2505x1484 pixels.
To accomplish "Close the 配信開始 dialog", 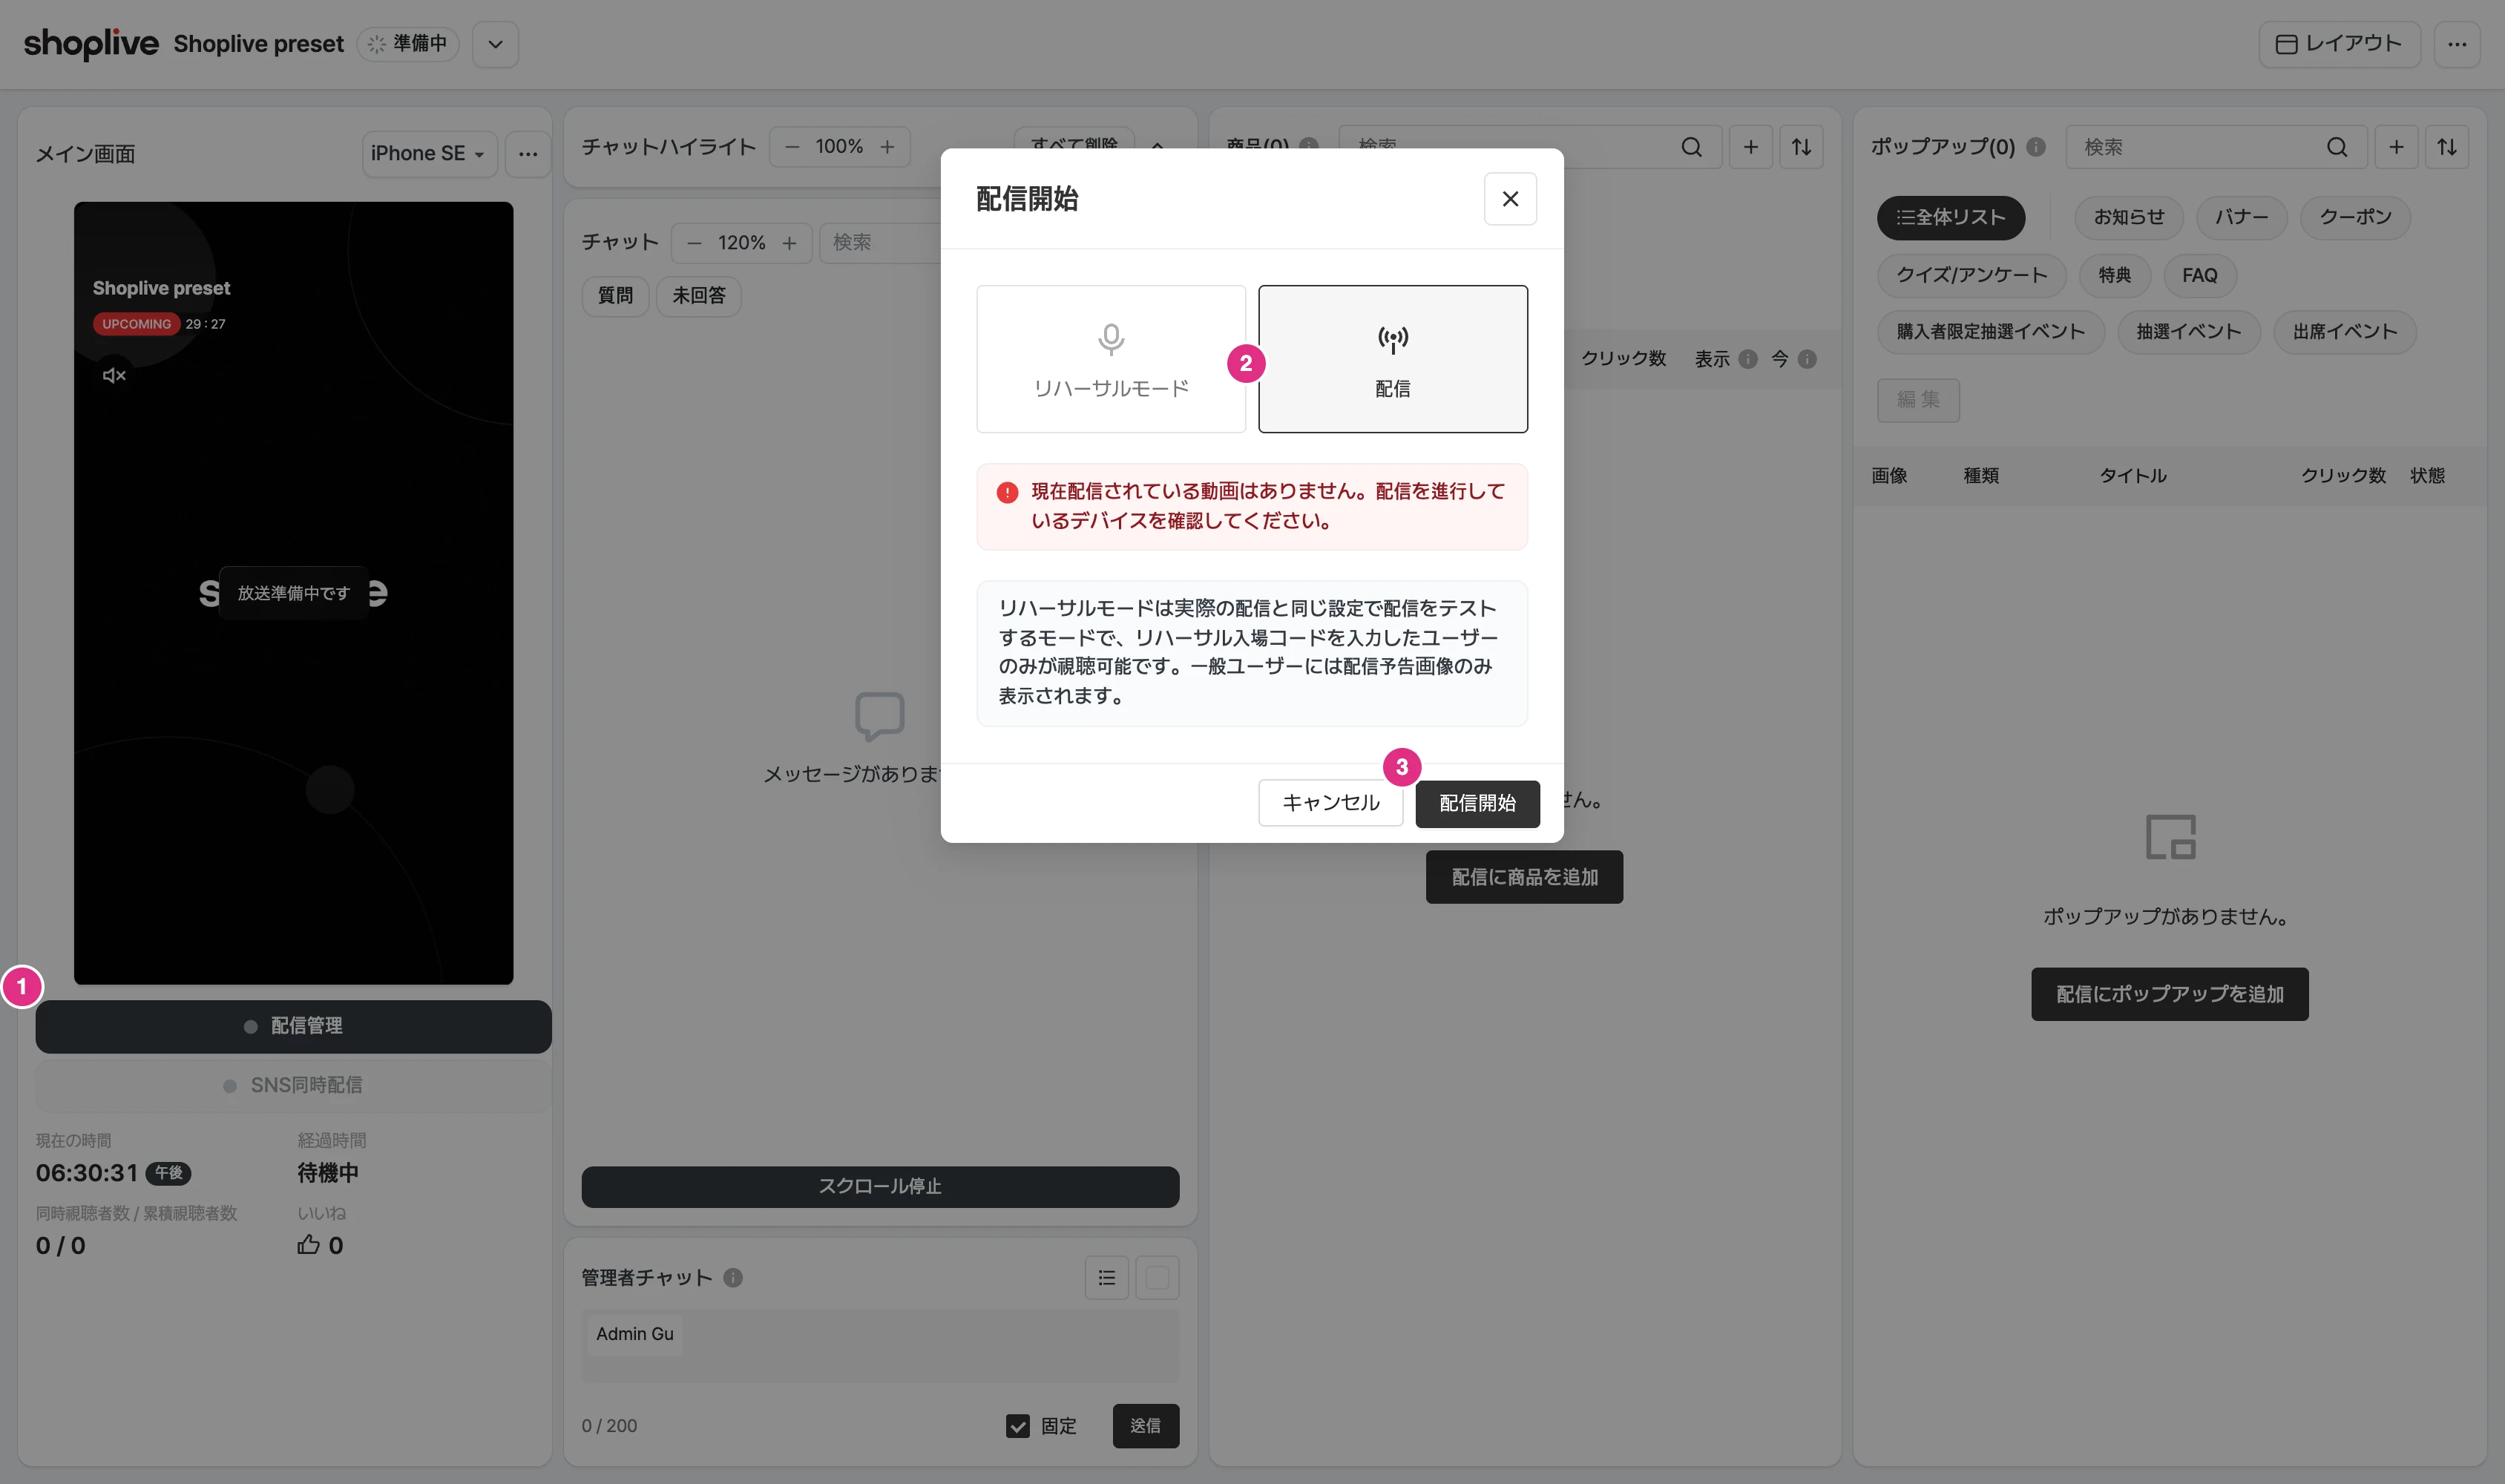I will [x=1510, y=199].
